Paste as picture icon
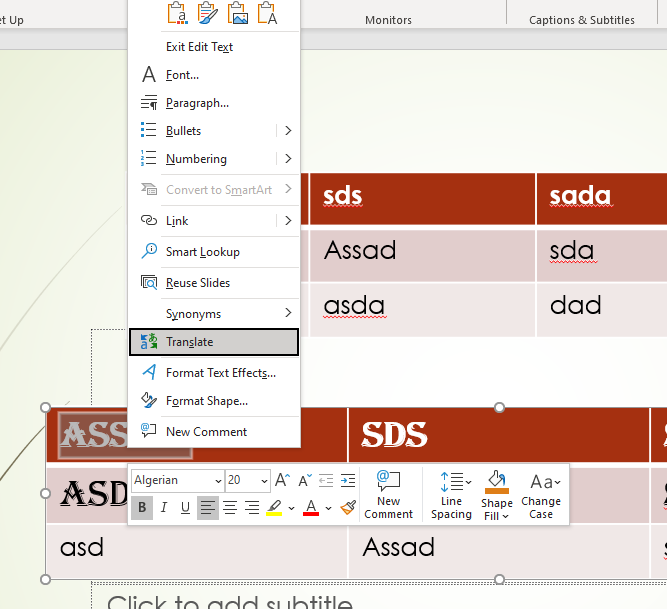The width and height of the screenshot is (667, 609). [238, 13]
